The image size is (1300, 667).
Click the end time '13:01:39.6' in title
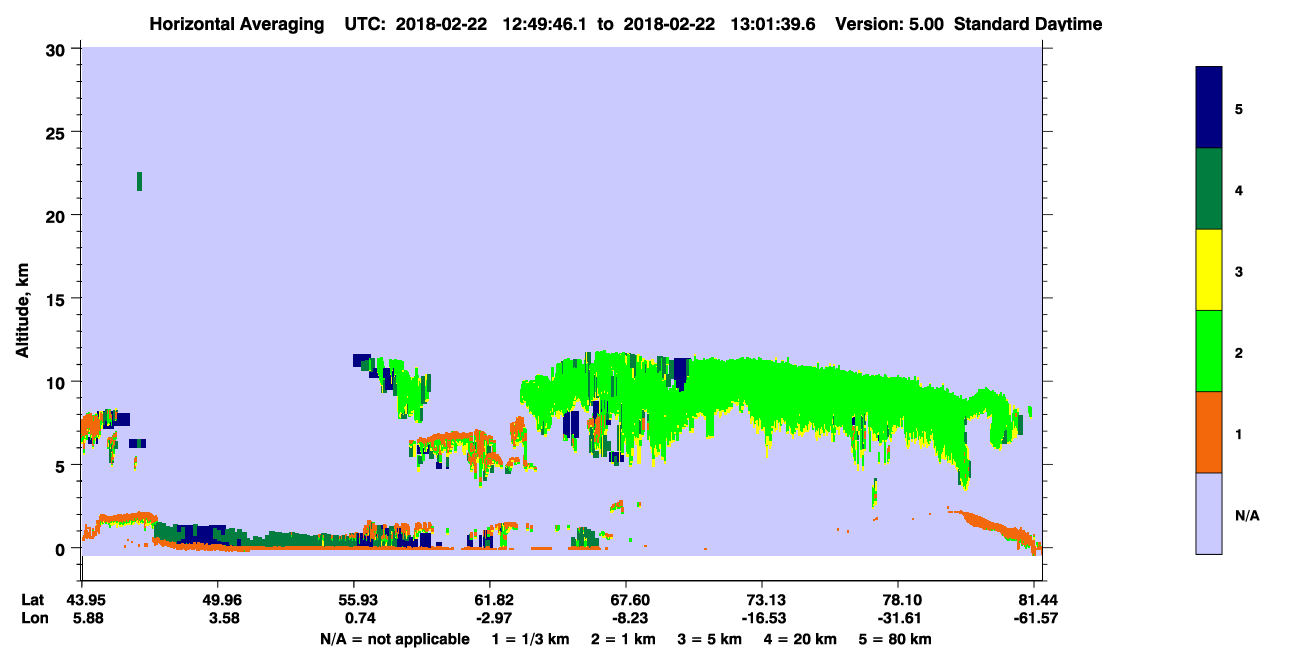point(774,24)
